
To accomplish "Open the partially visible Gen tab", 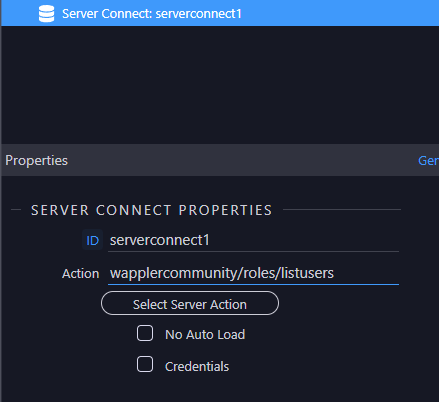I will coord(428,160).
